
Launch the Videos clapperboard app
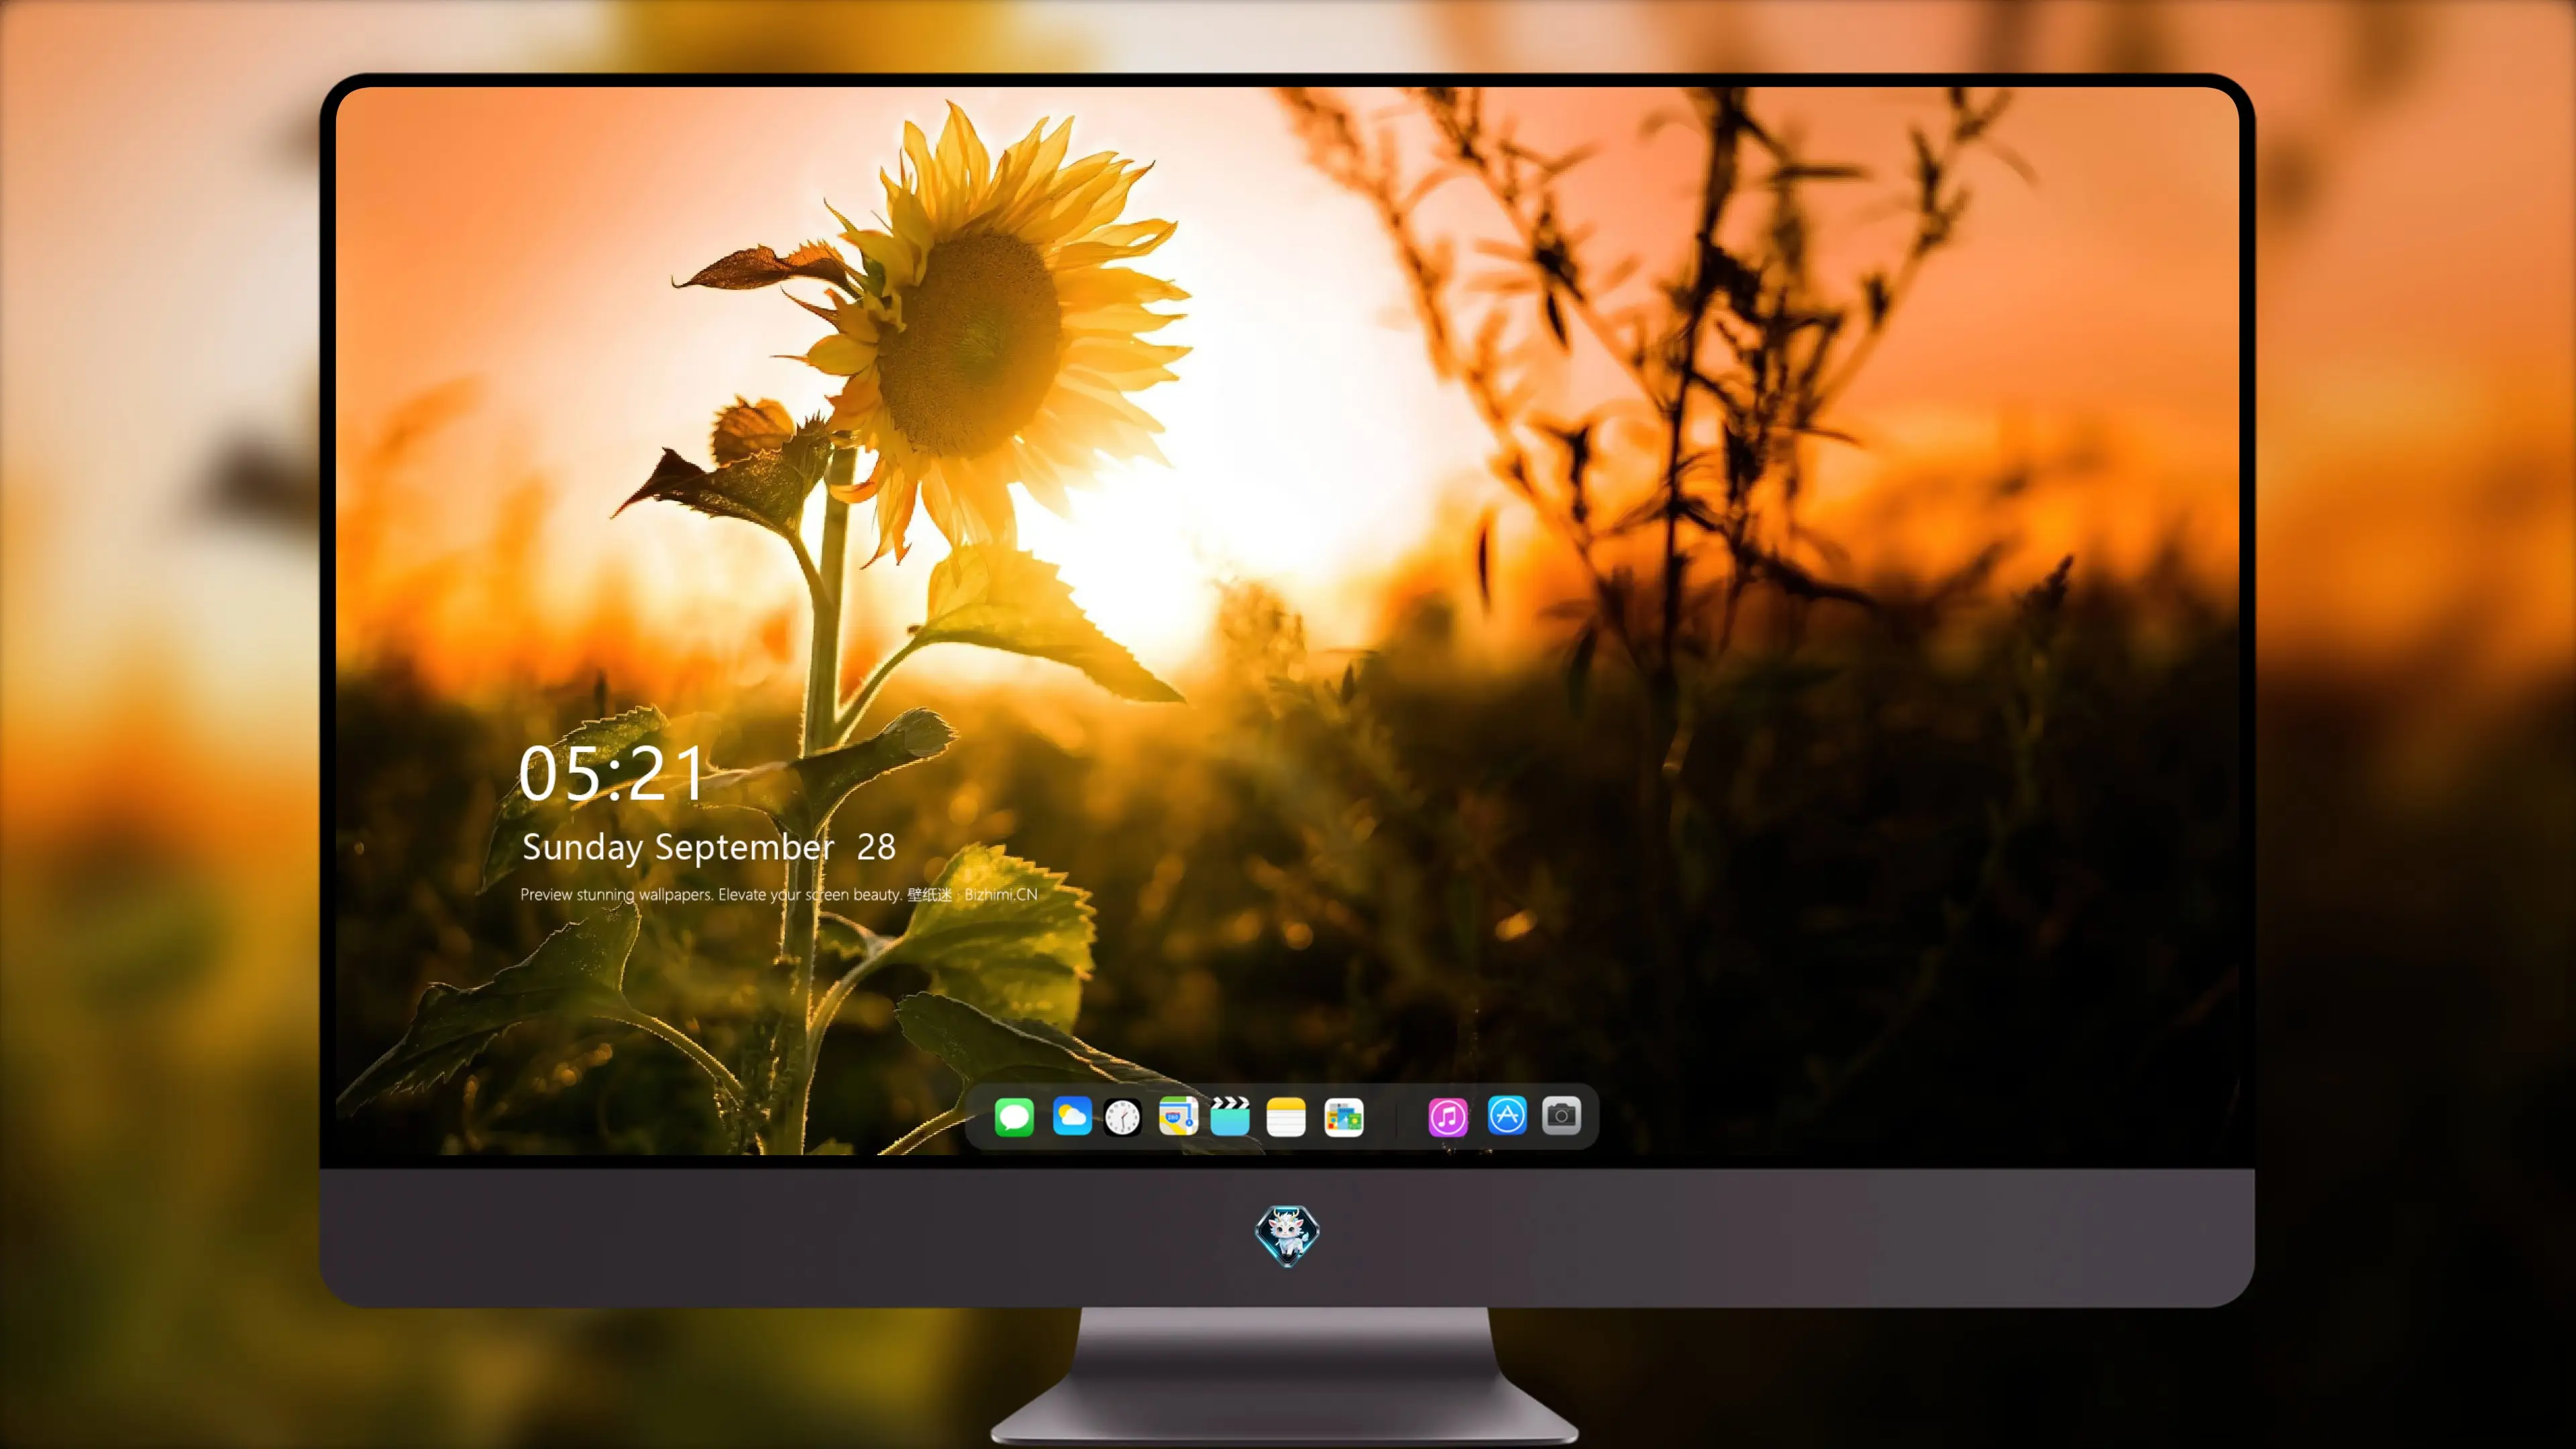[1230, 1116]
